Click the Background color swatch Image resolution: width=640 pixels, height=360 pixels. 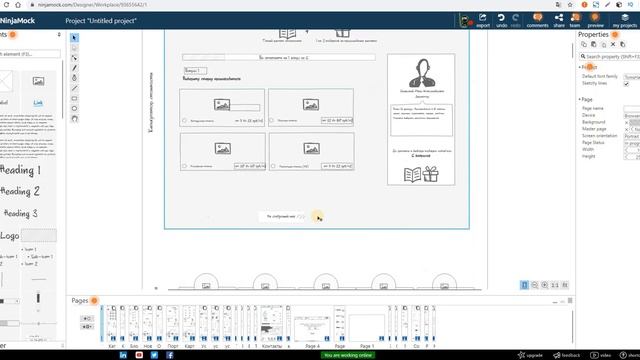pos(635,122)
